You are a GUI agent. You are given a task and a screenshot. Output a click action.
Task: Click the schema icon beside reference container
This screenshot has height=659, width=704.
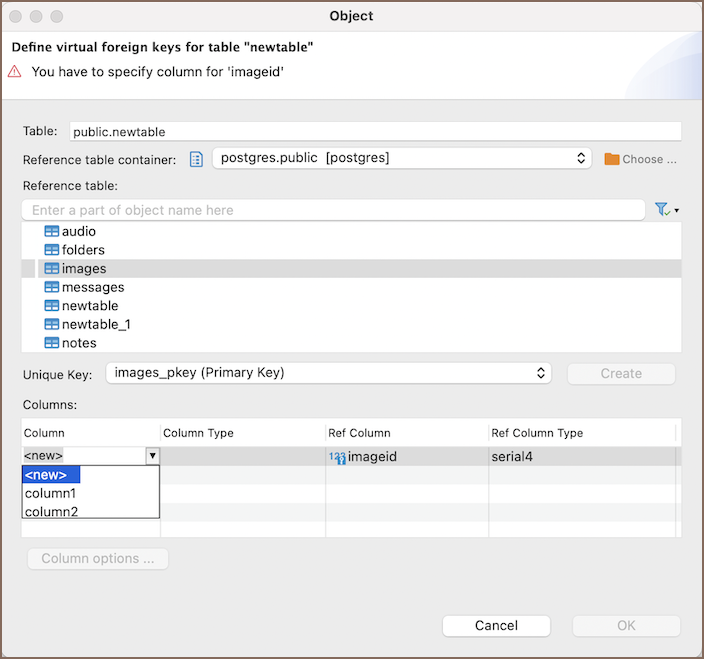[197, 159]
